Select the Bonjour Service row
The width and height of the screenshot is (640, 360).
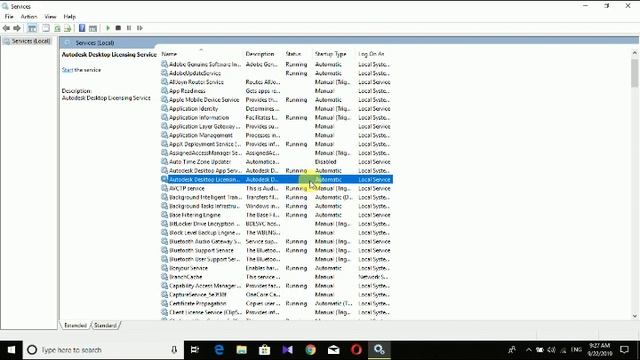coord(276,268)
